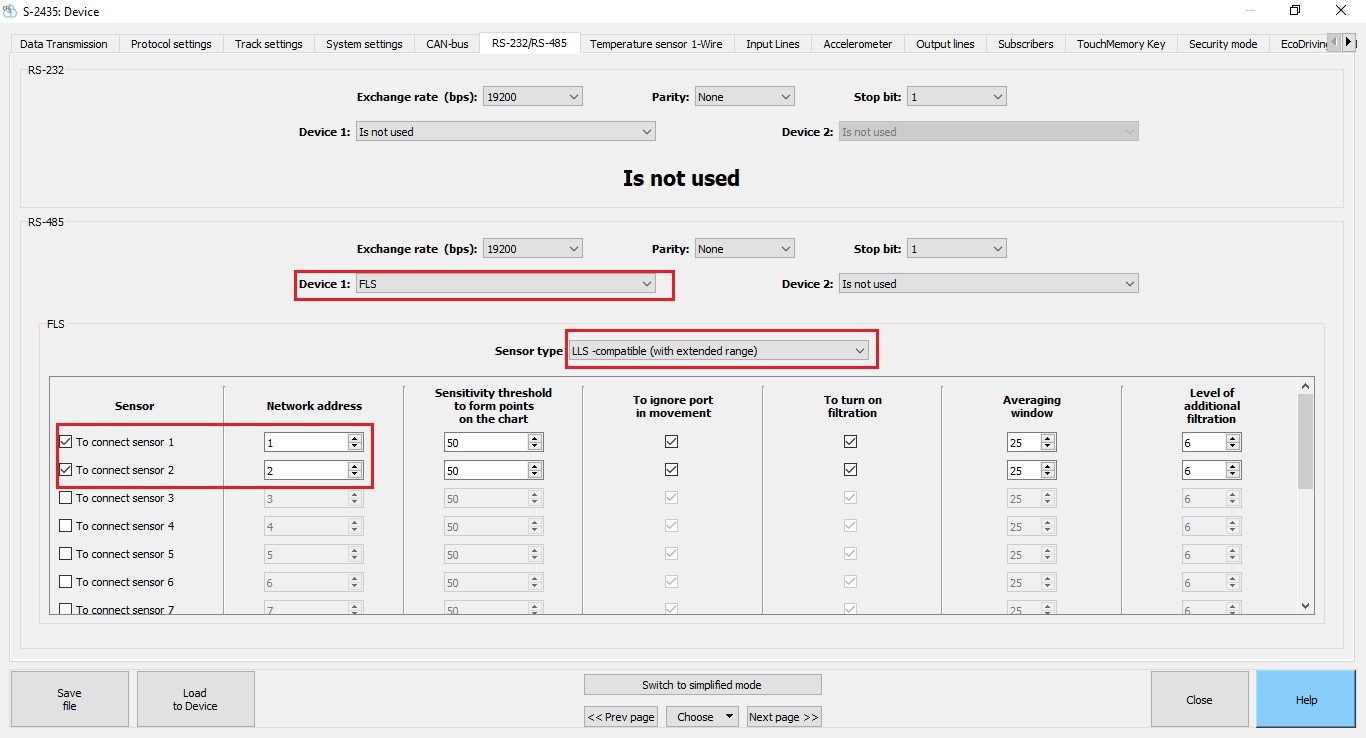
Task: Decrease sensor 2 network address with down arrow
Action: pyautogui.click(x=354, y=474)
